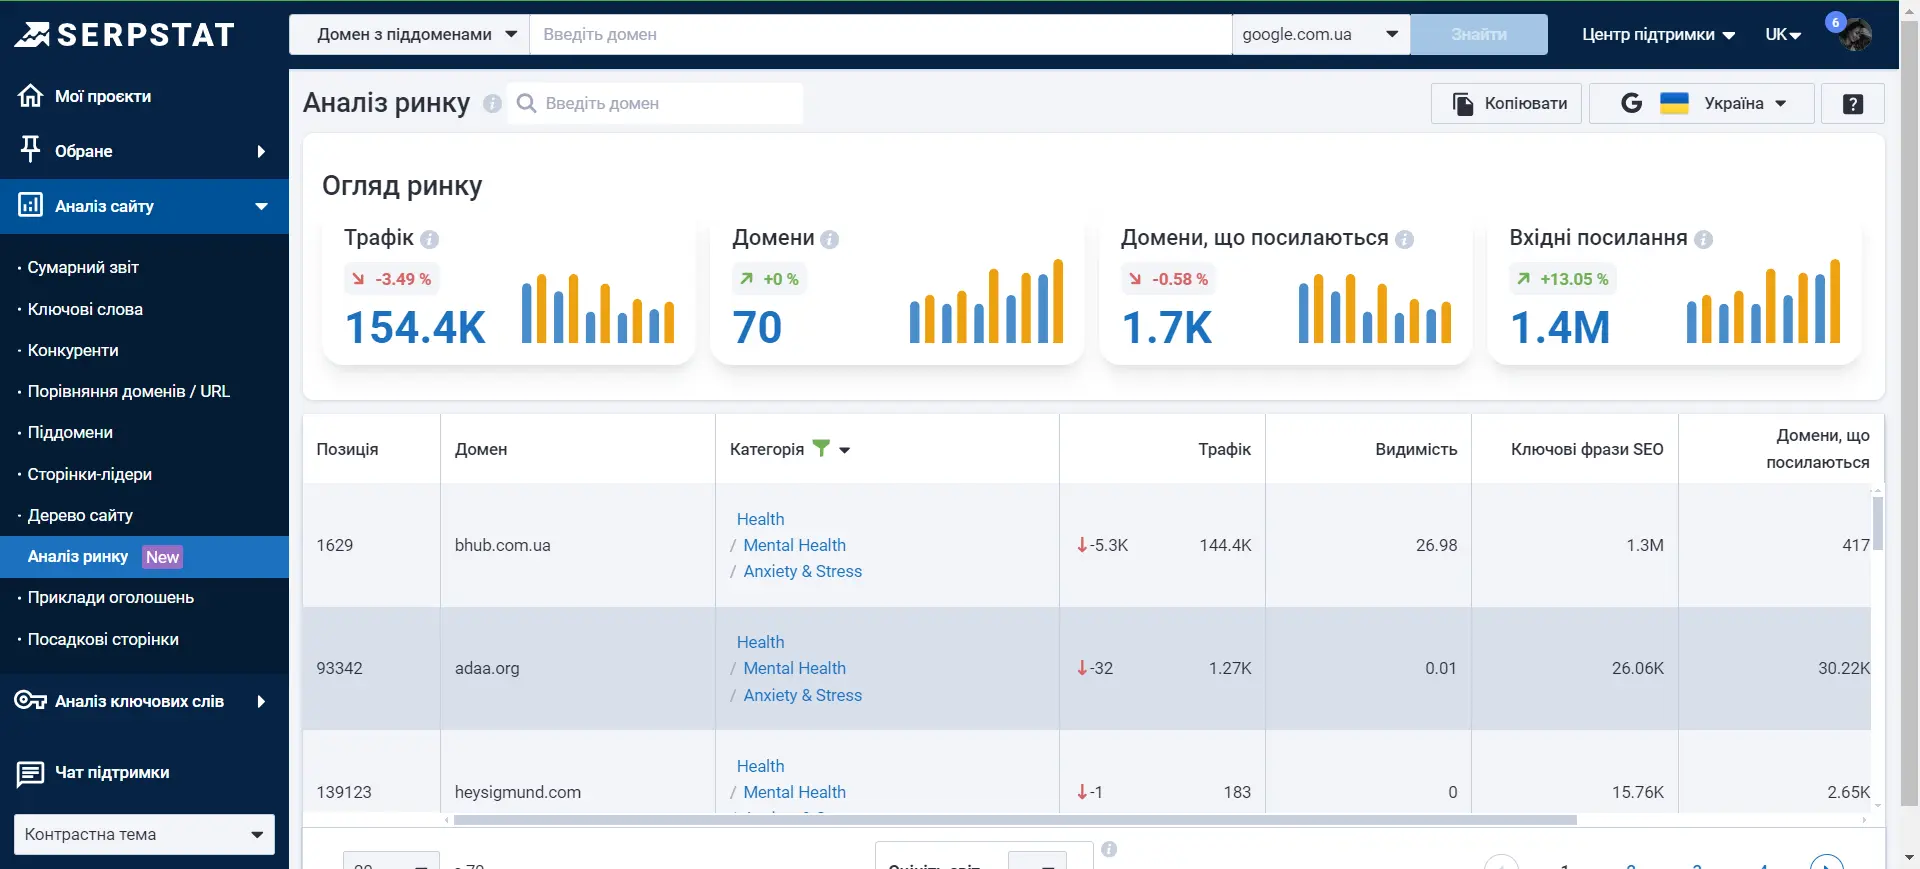Click domain adaa.org in table
The image size is (1920, 869).
click(x=487, y=668)
